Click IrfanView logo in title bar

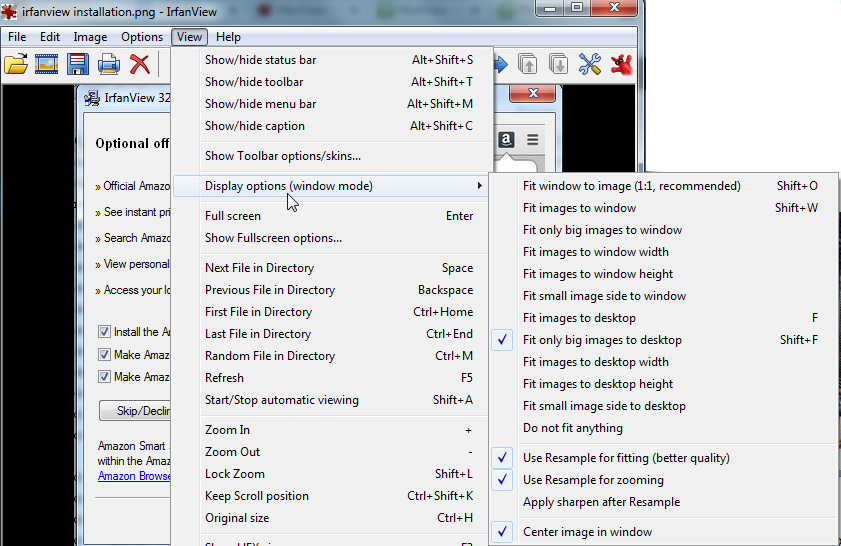click(9, 11)
